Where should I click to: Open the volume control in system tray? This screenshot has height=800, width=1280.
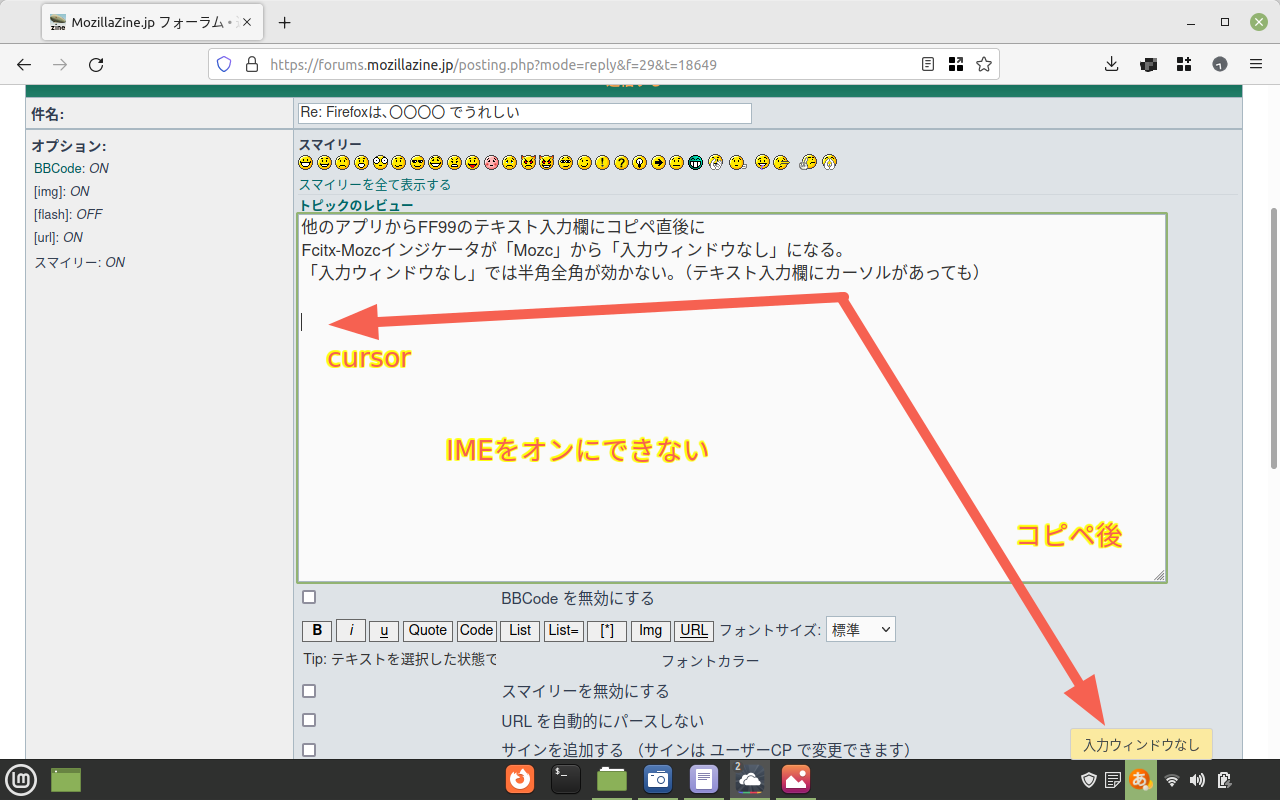[1197, 780]
